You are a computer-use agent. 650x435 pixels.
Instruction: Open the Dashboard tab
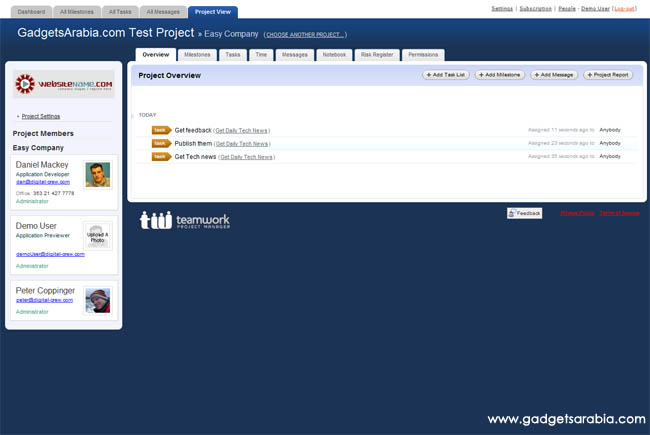point(31,12)
